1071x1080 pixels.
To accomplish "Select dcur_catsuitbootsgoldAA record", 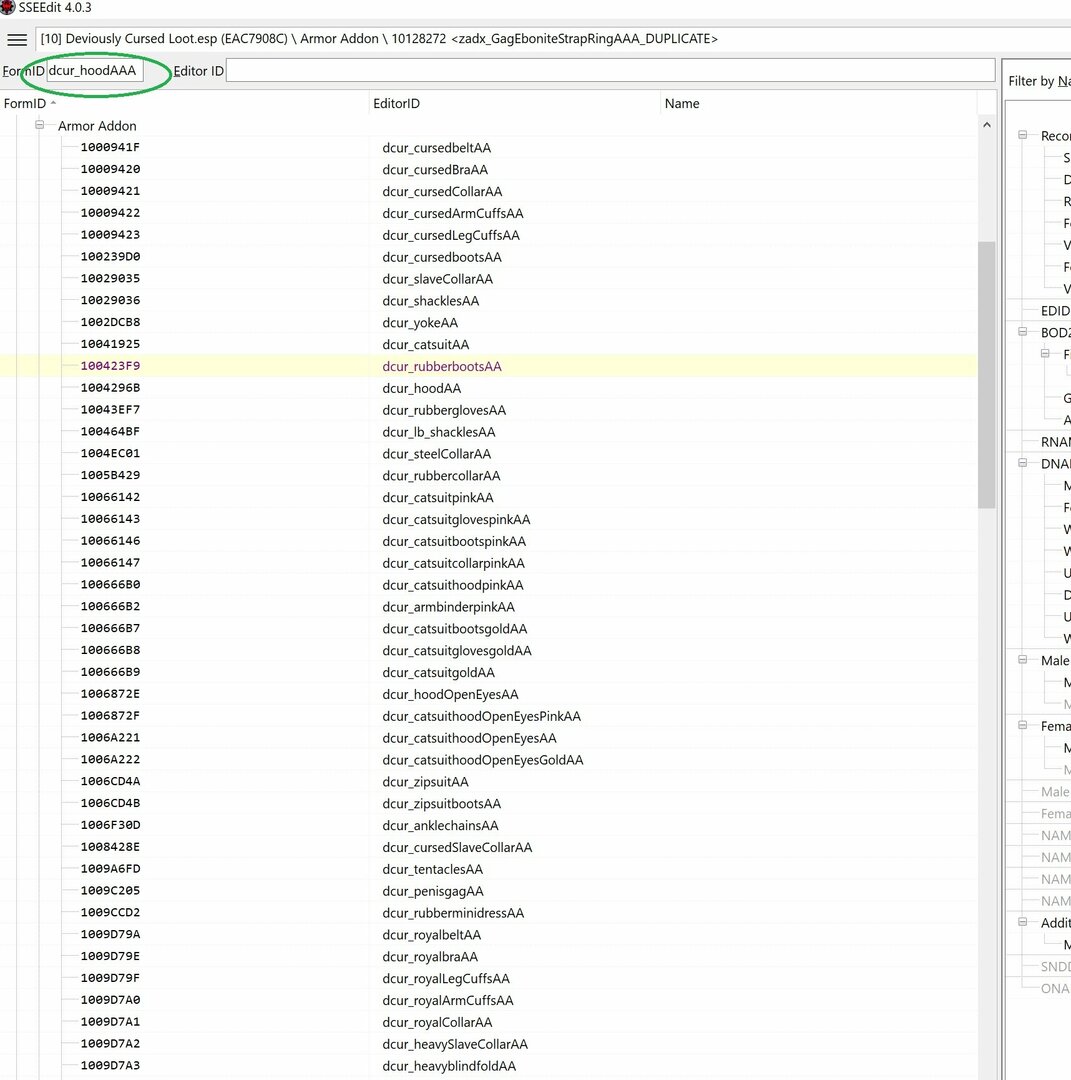I will pos(489,629).
